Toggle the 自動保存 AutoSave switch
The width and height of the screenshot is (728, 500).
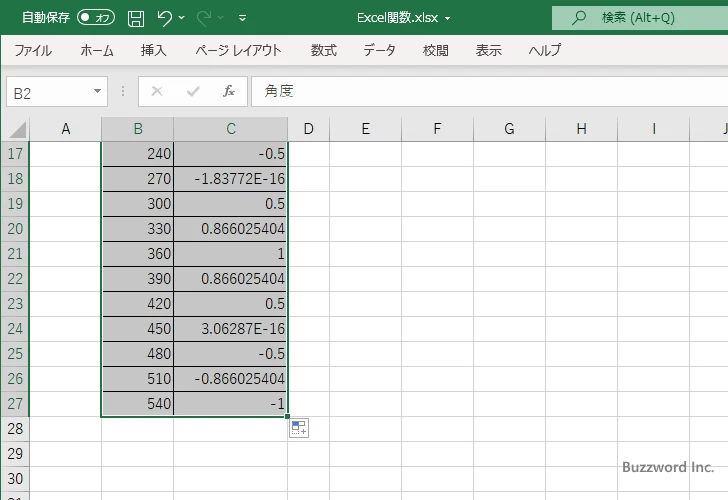(x=96, y=18)
